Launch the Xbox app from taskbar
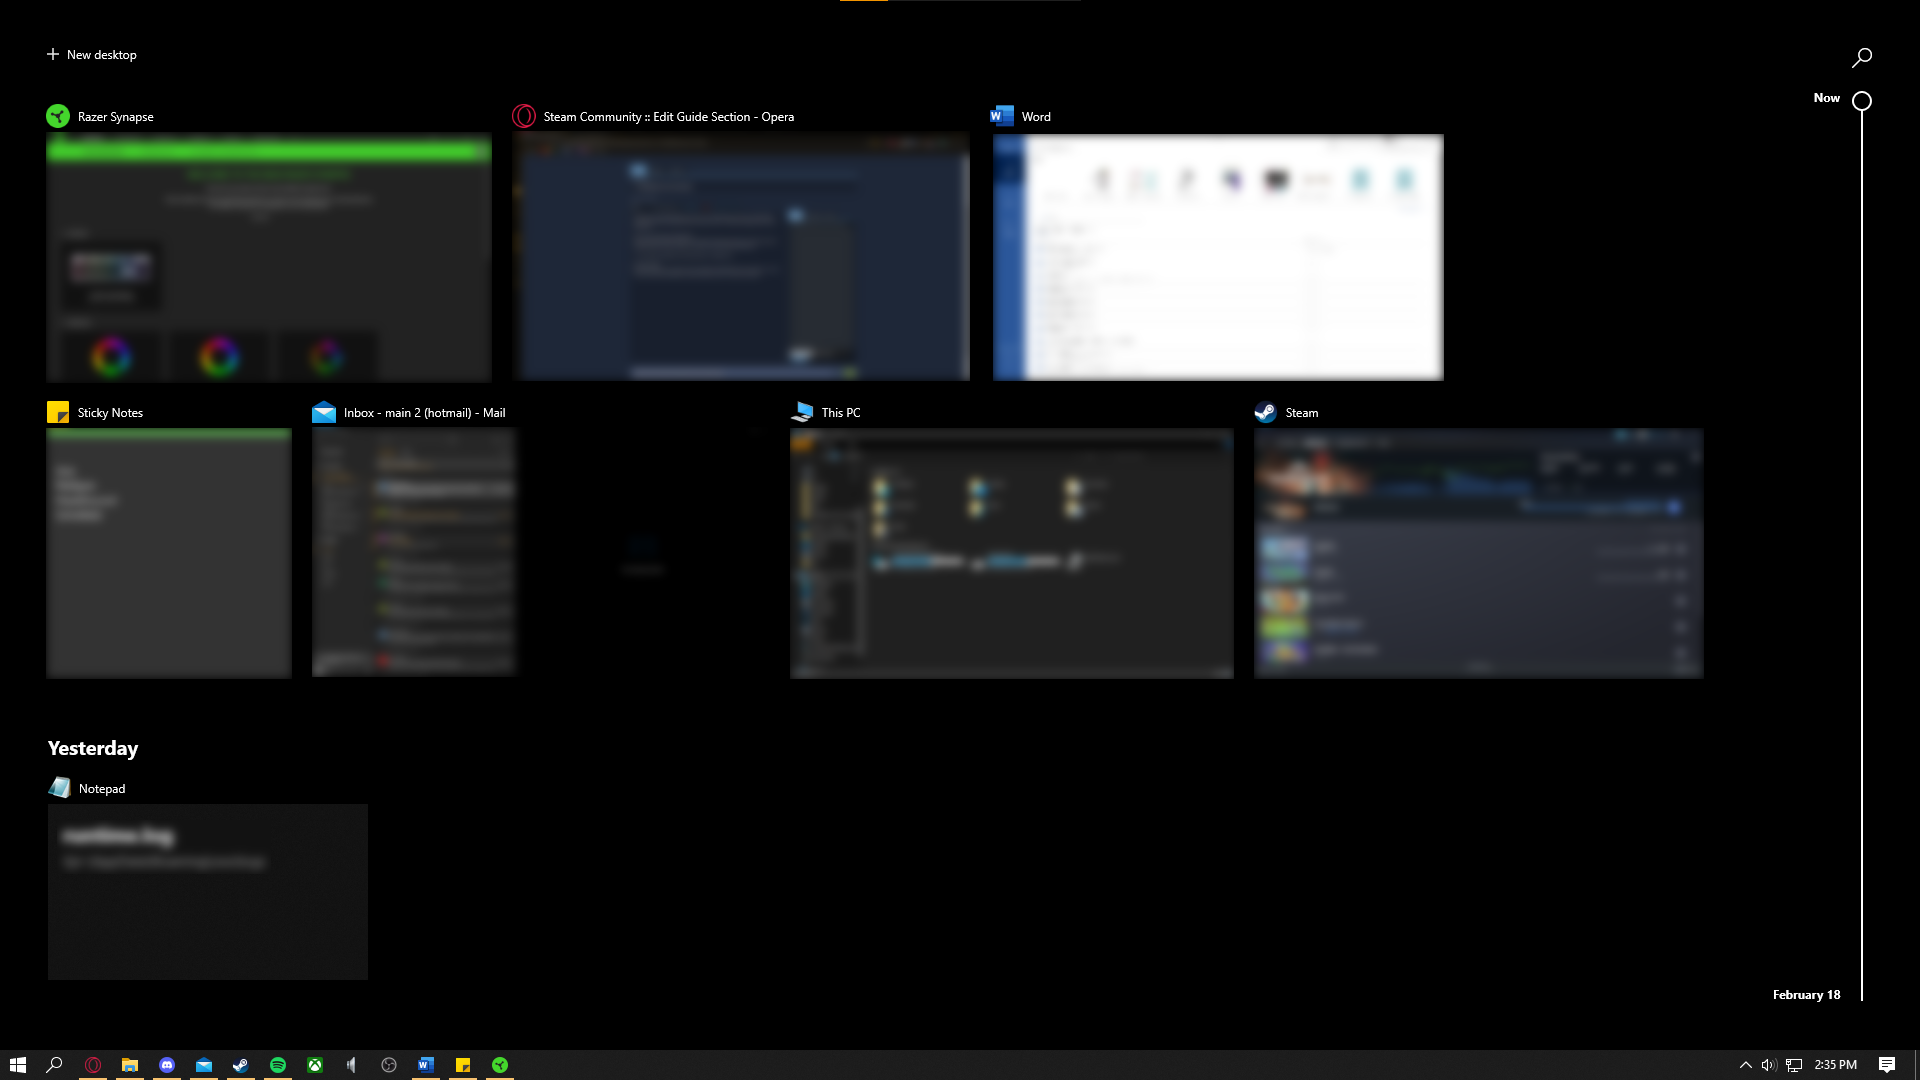 [x=315, y=1065]
